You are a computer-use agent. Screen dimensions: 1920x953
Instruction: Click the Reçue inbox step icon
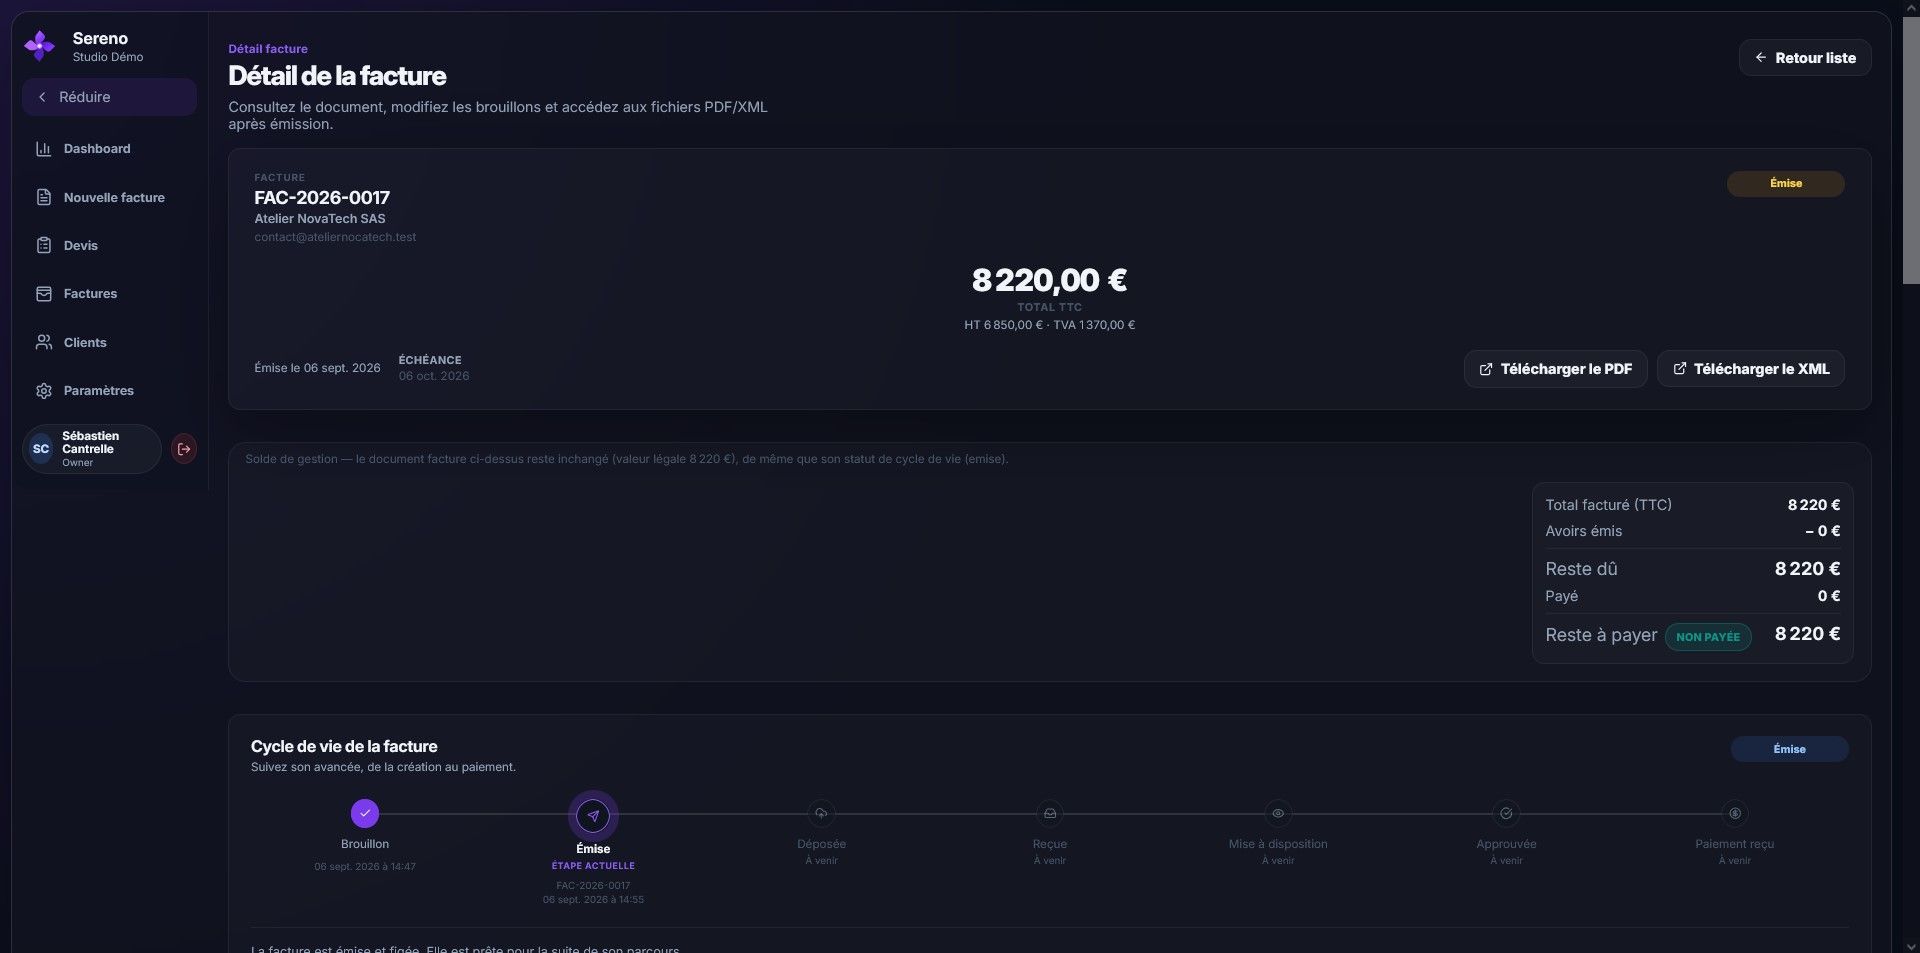pos(1049,814)
